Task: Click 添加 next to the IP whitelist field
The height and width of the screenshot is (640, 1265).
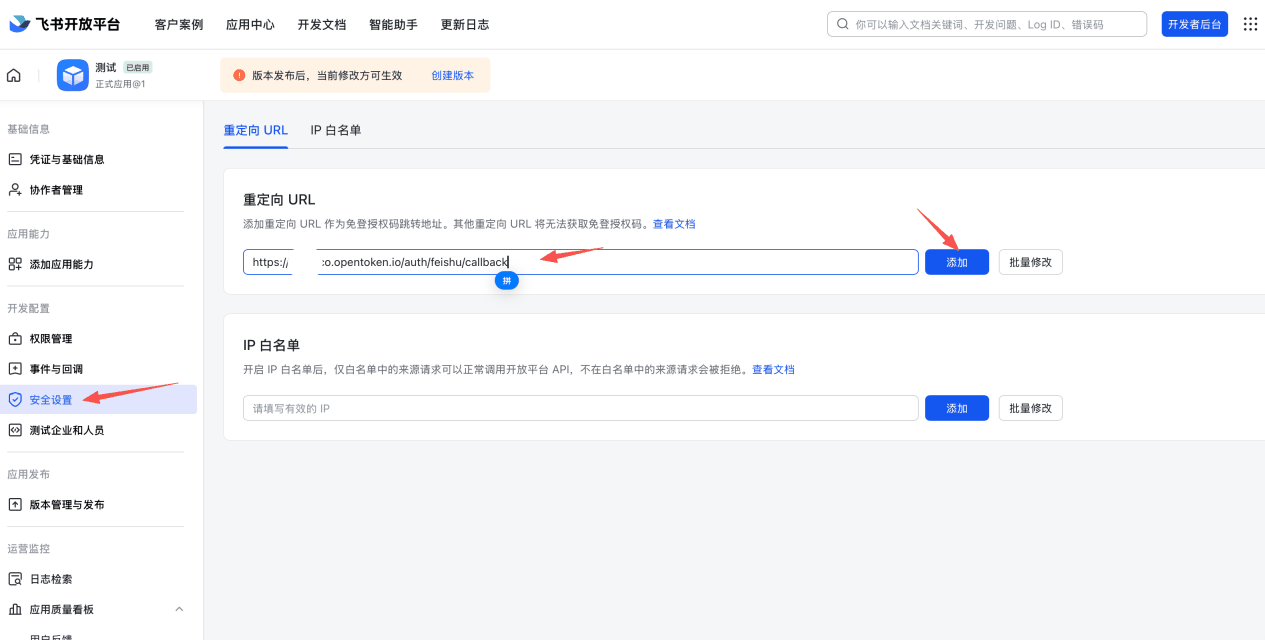Action: pos(957,408)
